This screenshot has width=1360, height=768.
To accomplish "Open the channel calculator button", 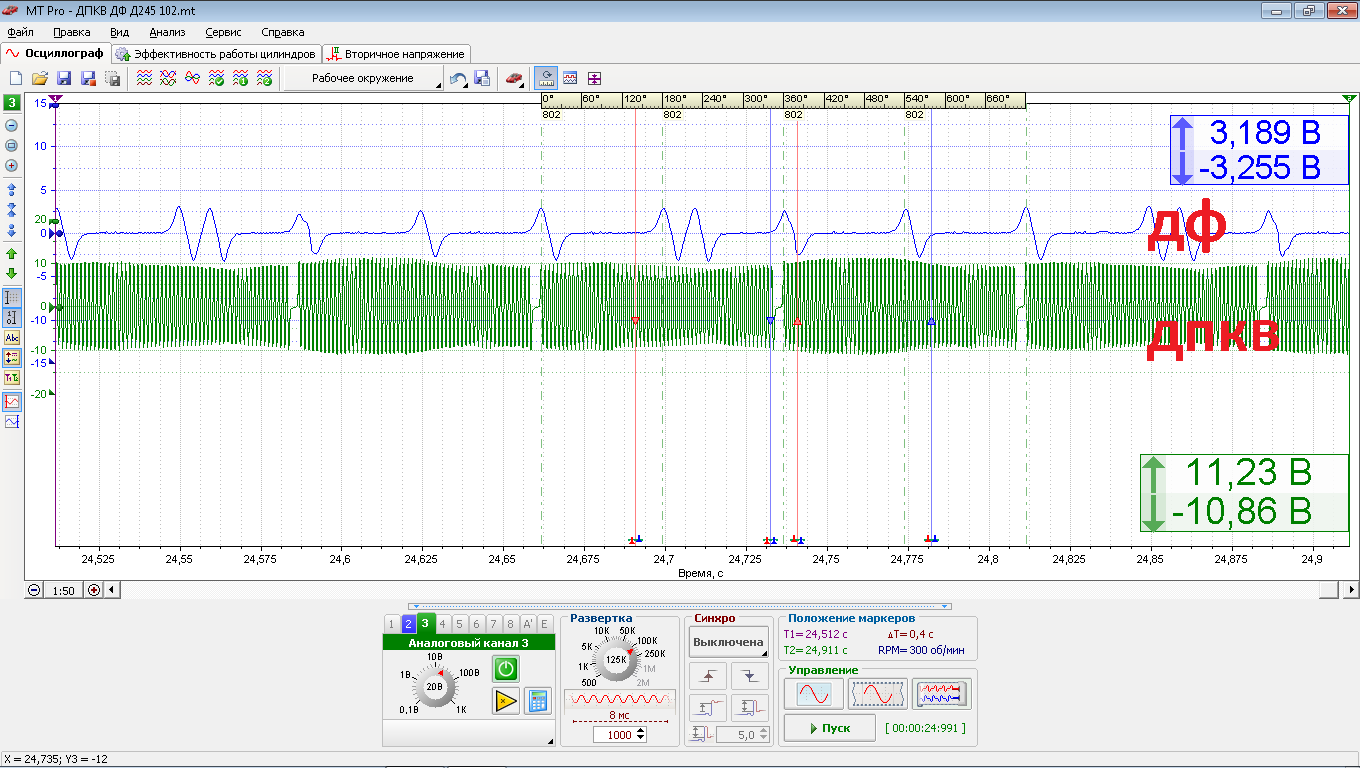I will [x=538, y=701].
